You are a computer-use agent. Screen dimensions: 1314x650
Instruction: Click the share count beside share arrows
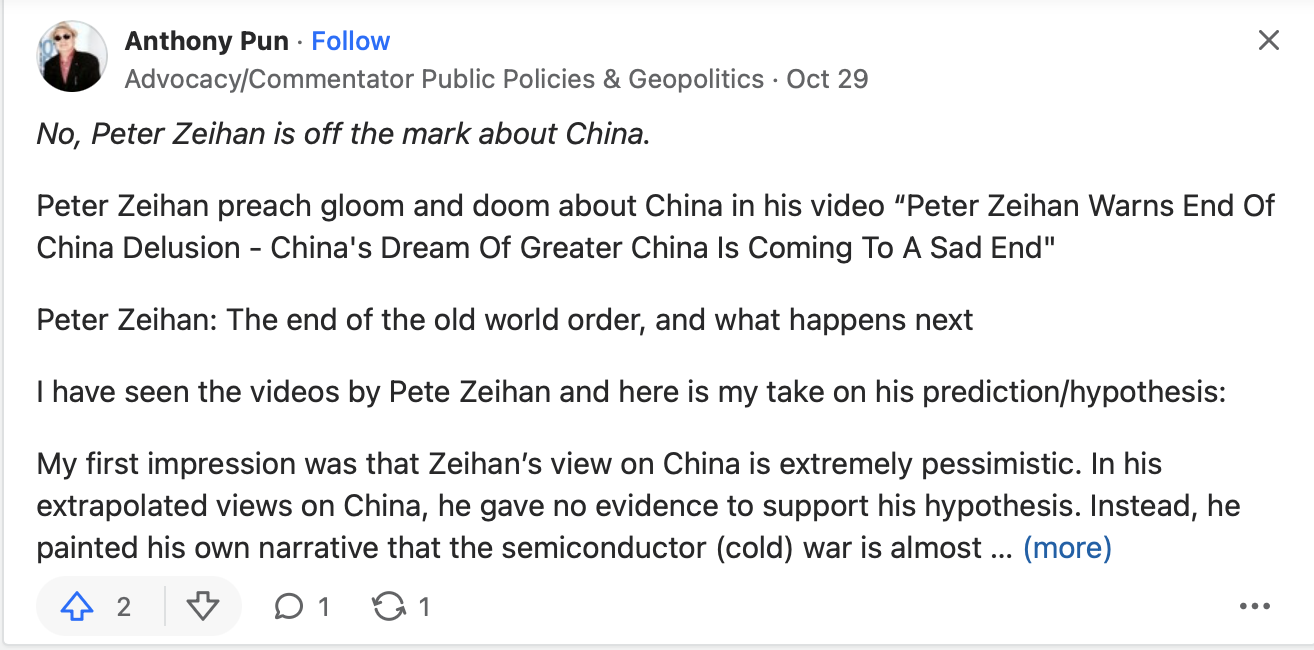pos(424,606)
